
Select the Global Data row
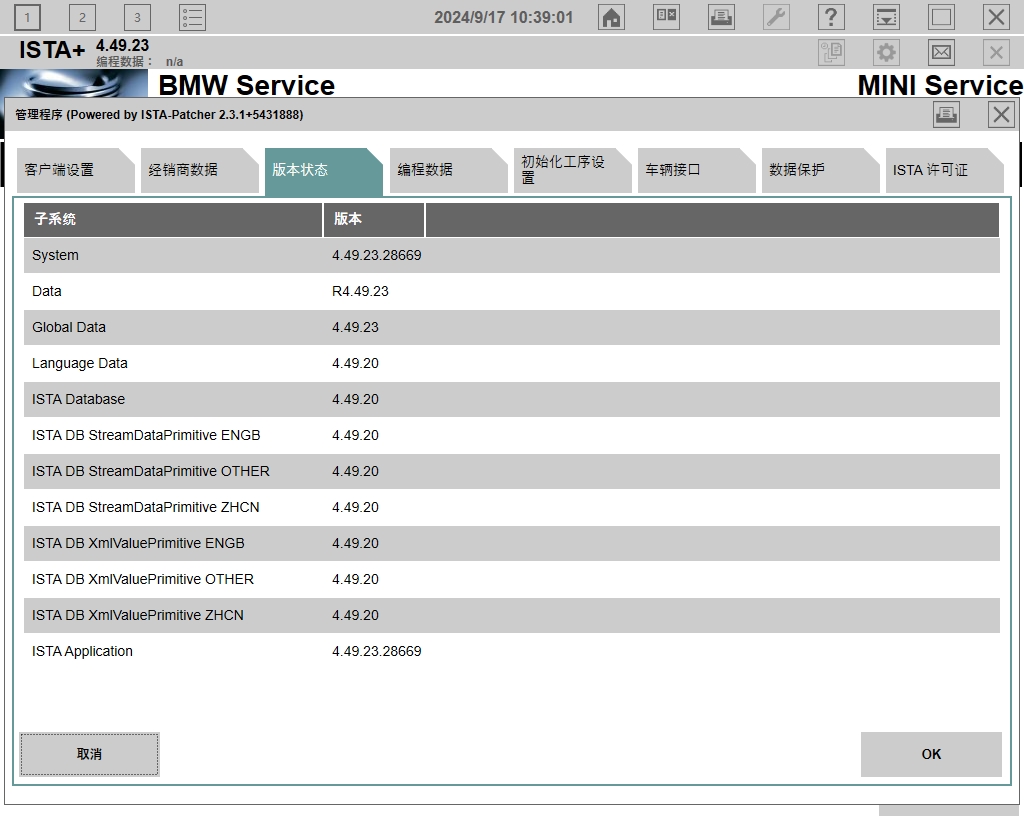click(x=512, y=327)
